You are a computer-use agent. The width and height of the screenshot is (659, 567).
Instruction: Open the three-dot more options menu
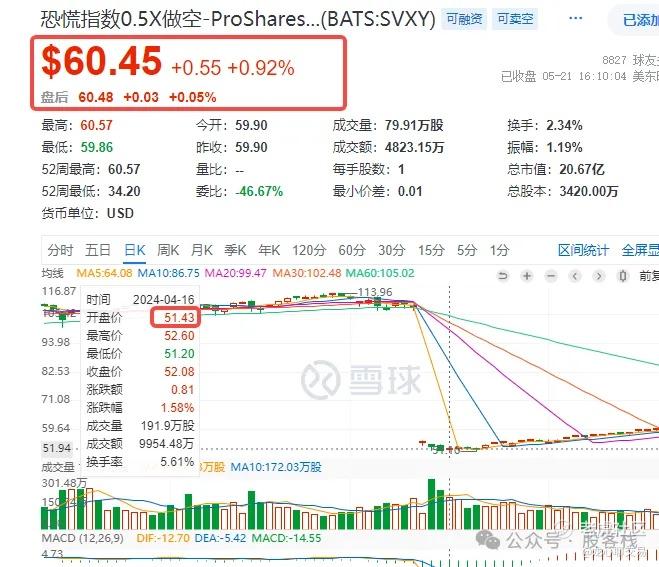575,18
